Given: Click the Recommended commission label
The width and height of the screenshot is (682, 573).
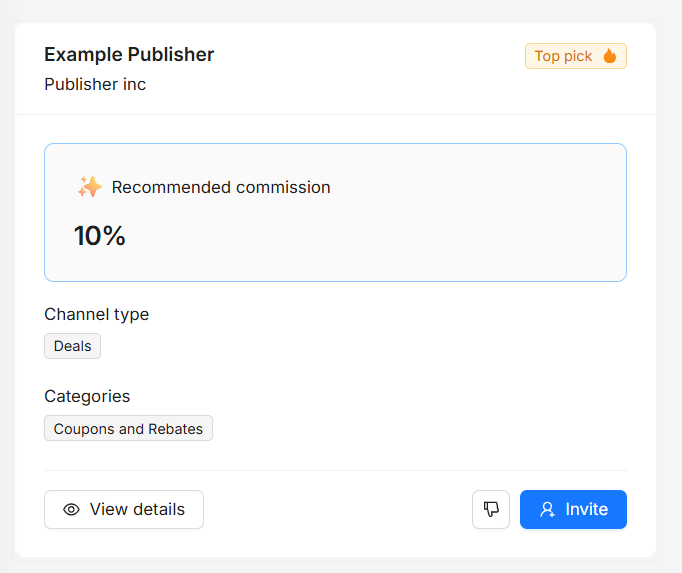Looking at the screenshot, I should click(x=221, y=188).
